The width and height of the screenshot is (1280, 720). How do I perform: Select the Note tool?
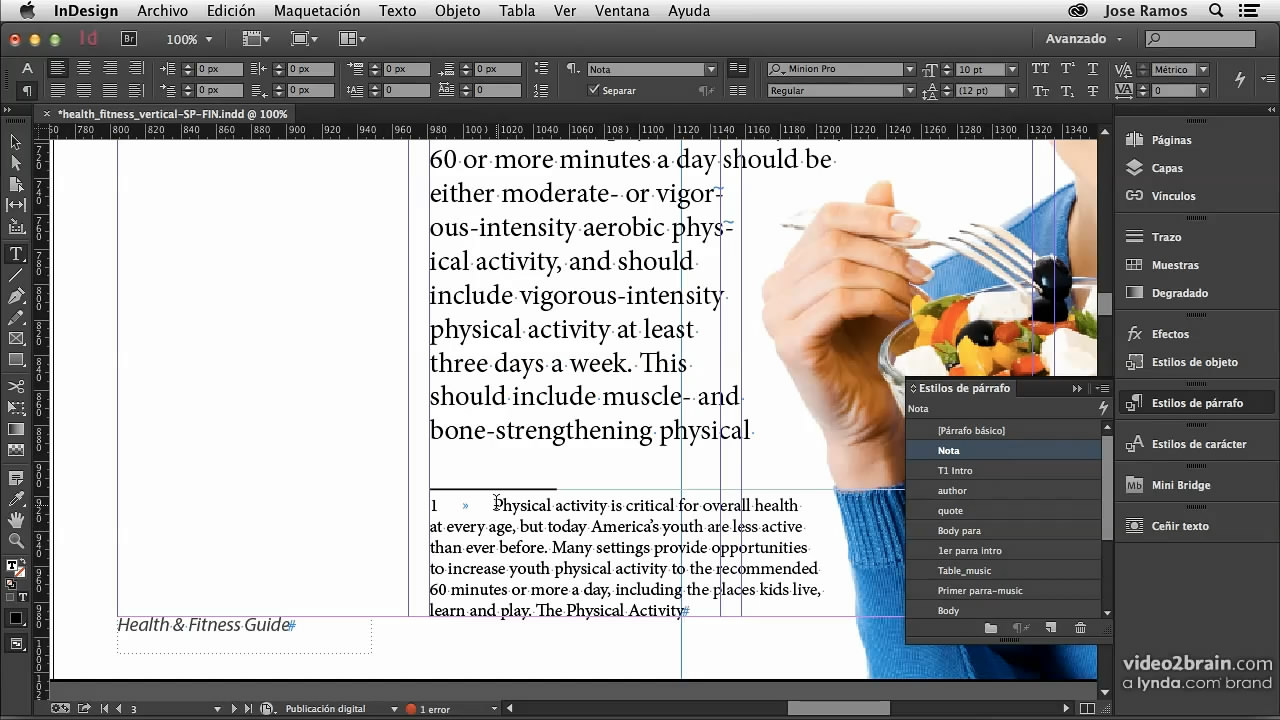click(16, 478)
